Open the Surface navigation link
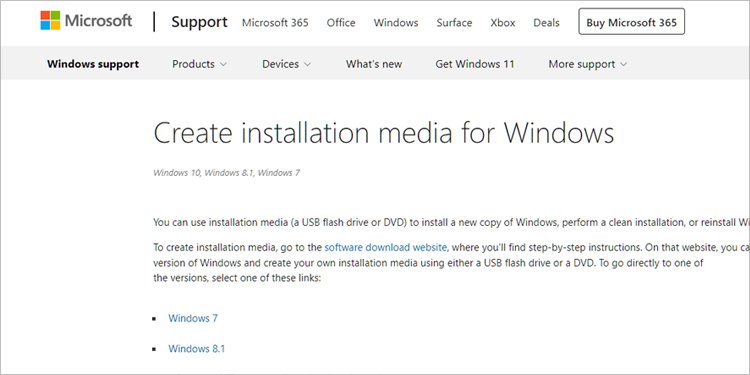This screenshot has height=375, width=750. click(454, 22)
